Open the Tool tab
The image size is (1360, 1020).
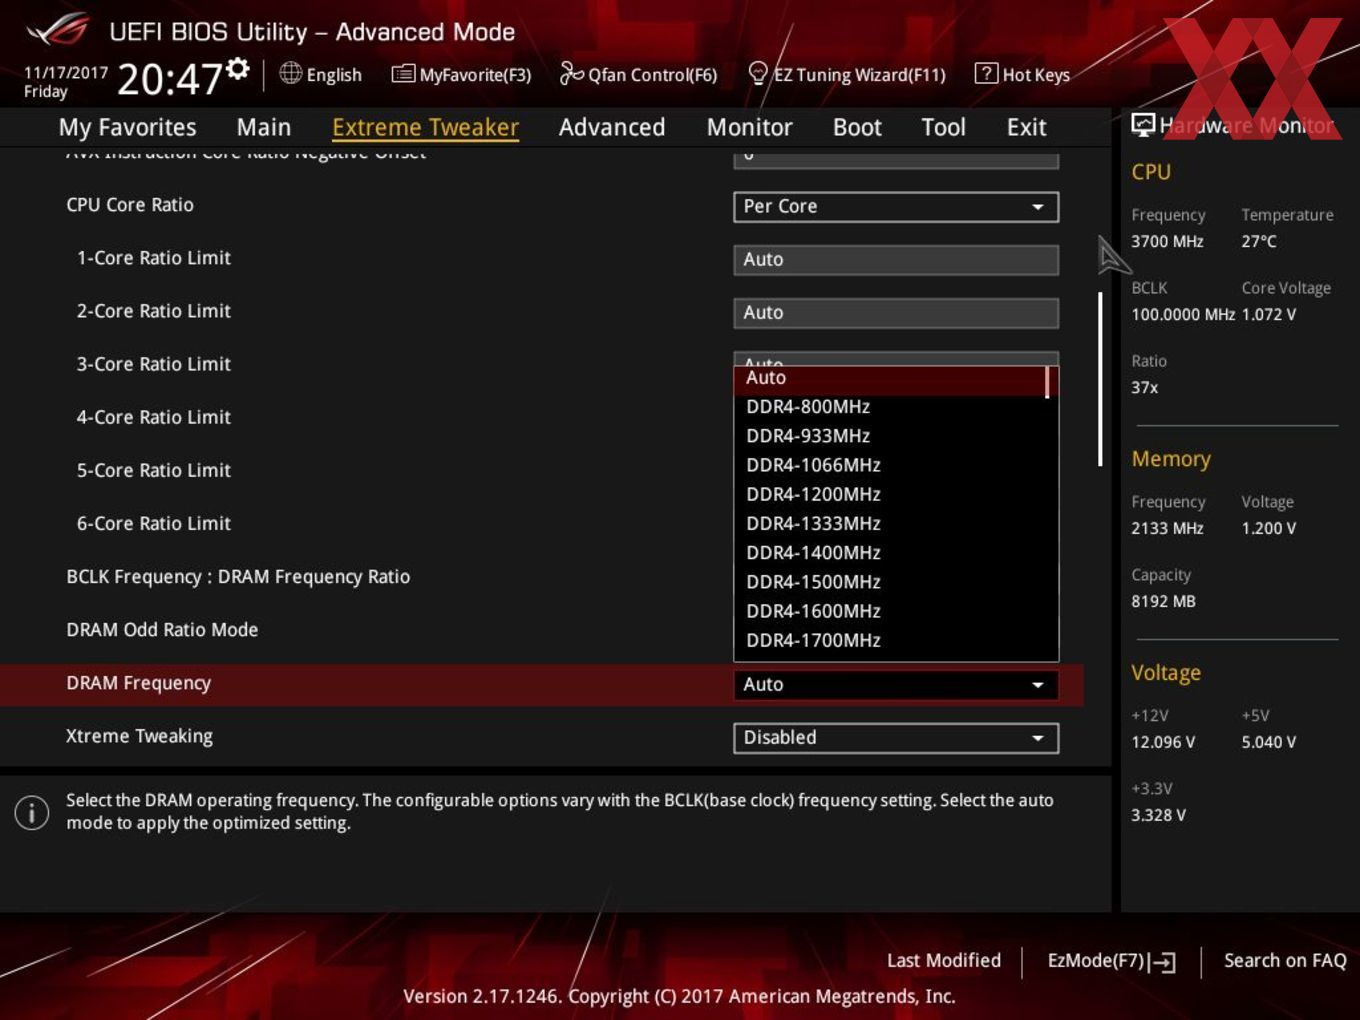pyautogui.click(x=943, y=127)
